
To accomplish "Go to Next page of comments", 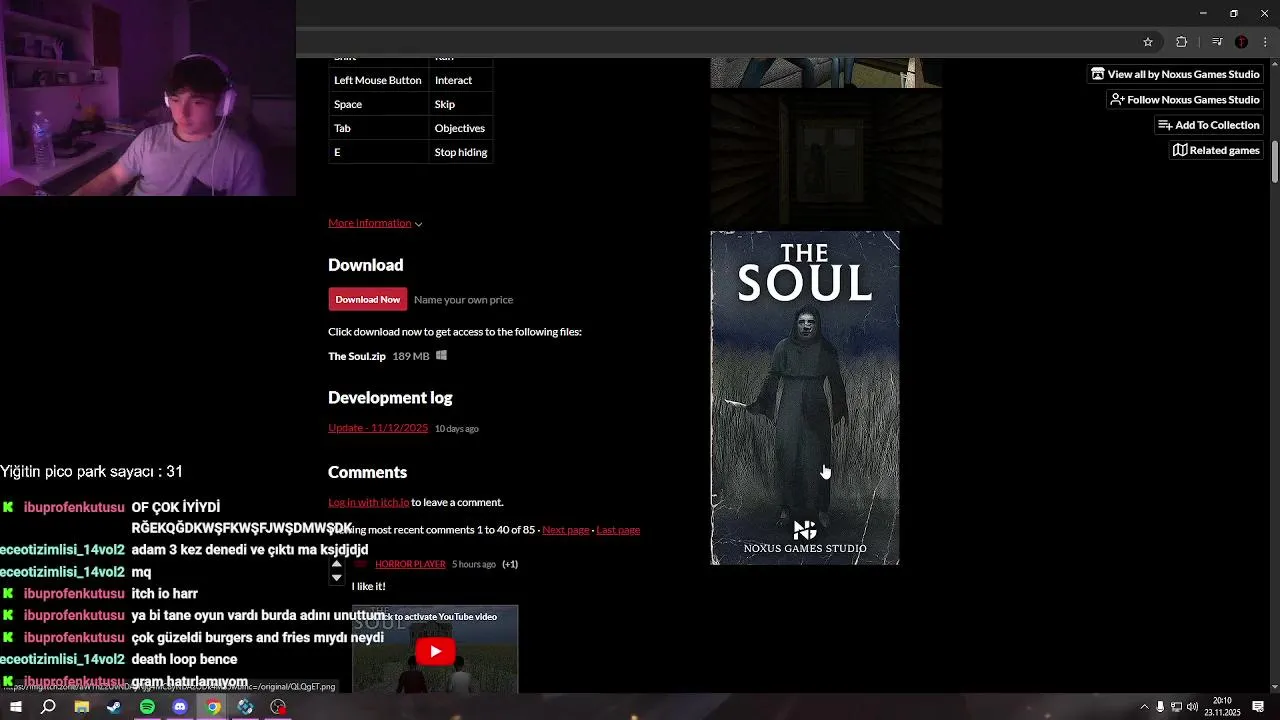I will (x=565, y=529).
